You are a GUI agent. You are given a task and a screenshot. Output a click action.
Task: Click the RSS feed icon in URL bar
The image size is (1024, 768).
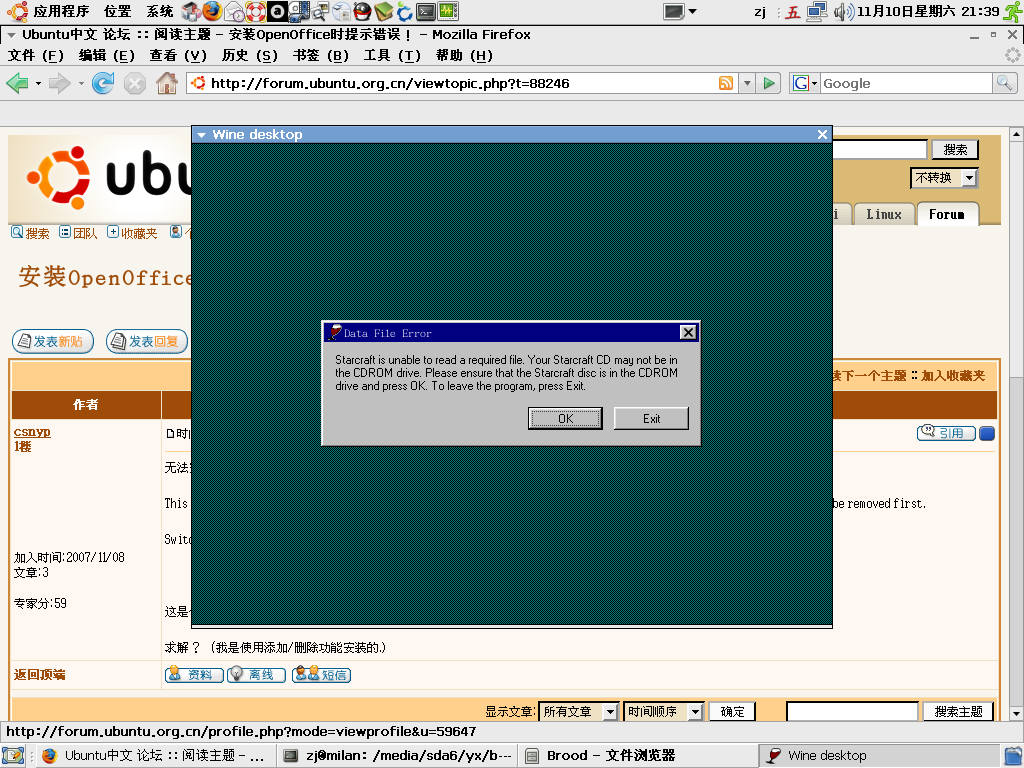(x=726, y=83)
